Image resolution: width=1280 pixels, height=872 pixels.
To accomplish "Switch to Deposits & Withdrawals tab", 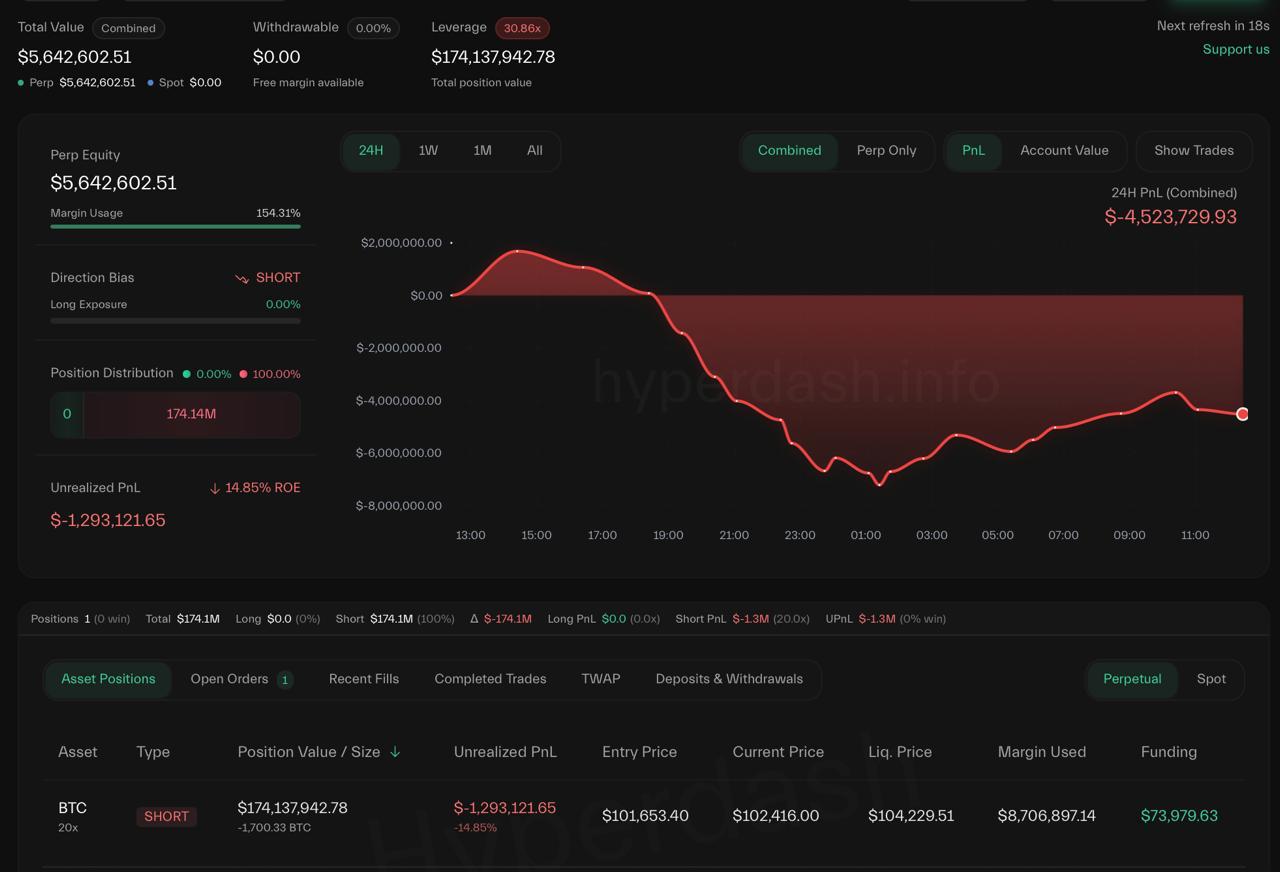I will [729, 679].
